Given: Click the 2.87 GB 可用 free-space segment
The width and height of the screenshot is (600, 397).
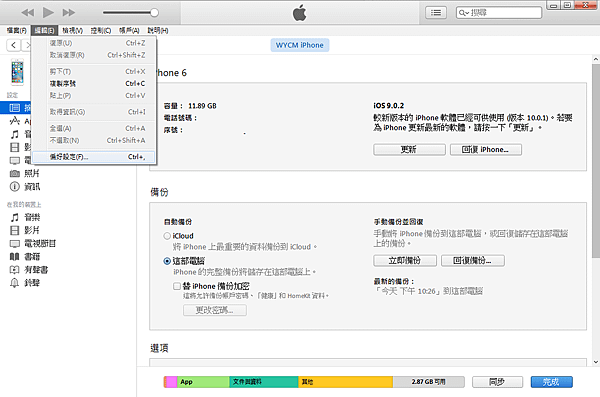Looking at the screenshot, I should [x=429, y=382].
